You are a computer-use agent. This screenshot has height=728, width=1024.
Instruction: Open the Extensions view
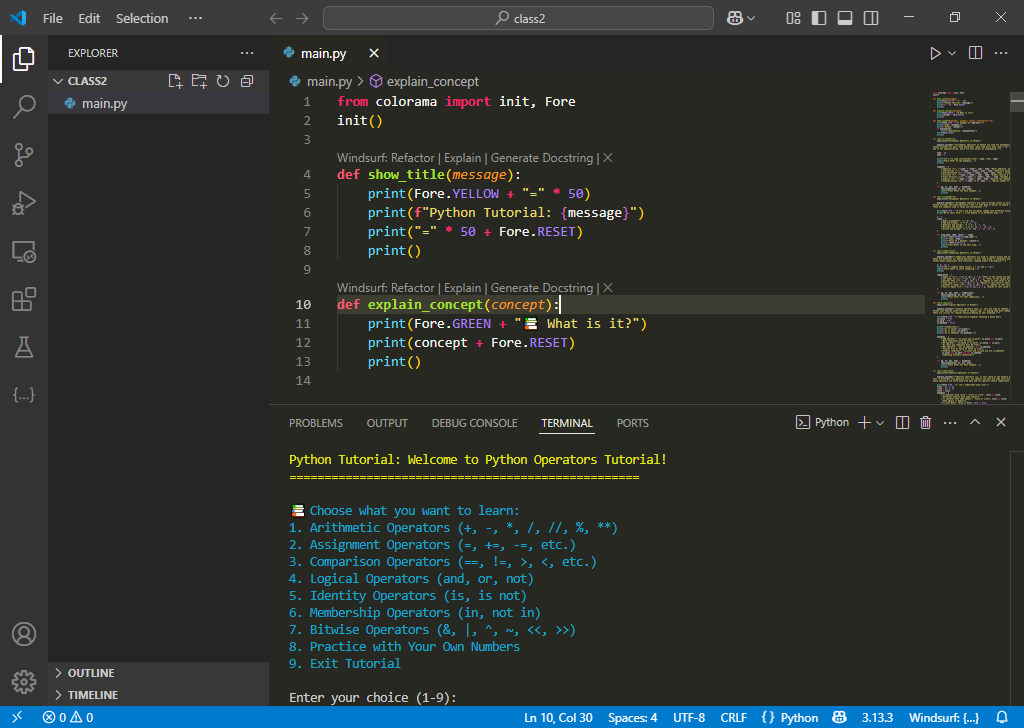coord(24,300)
